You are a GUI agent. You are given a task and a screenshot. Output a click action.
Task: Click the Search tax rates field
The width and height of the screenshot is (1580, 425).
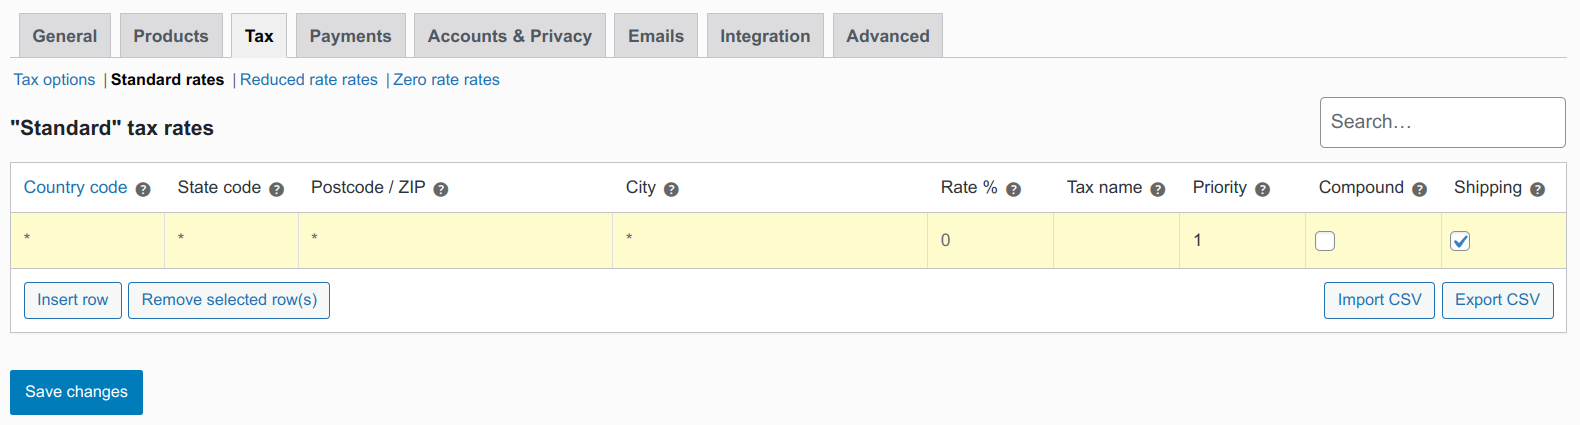(1442, 122)
